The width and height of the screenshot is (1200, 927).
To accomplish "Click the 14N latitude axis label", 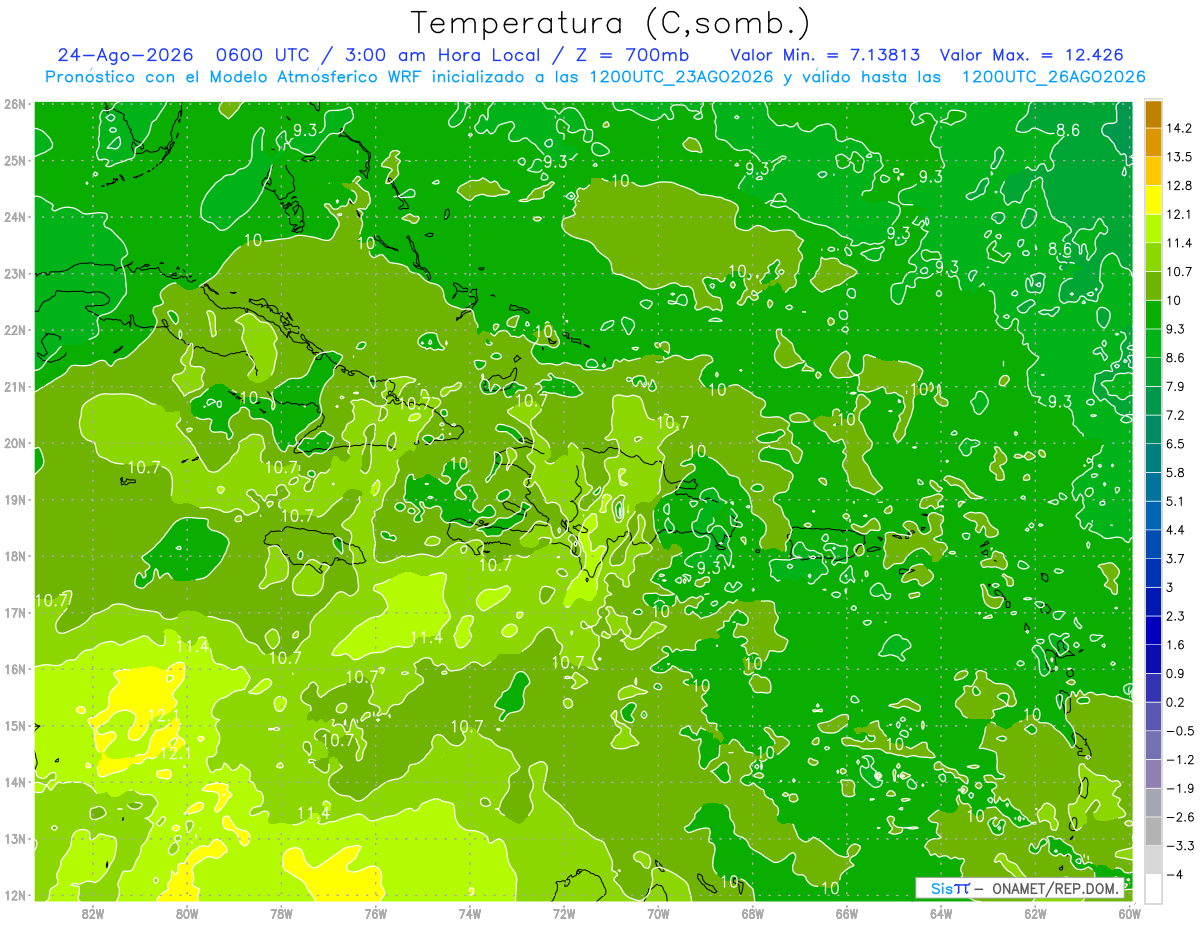I will point(15,782).
